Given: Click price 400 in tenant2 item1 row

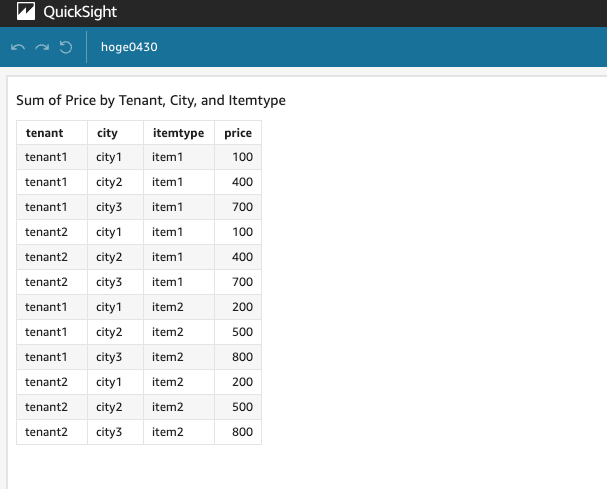Looking at the screenshot, I should 242,257.
